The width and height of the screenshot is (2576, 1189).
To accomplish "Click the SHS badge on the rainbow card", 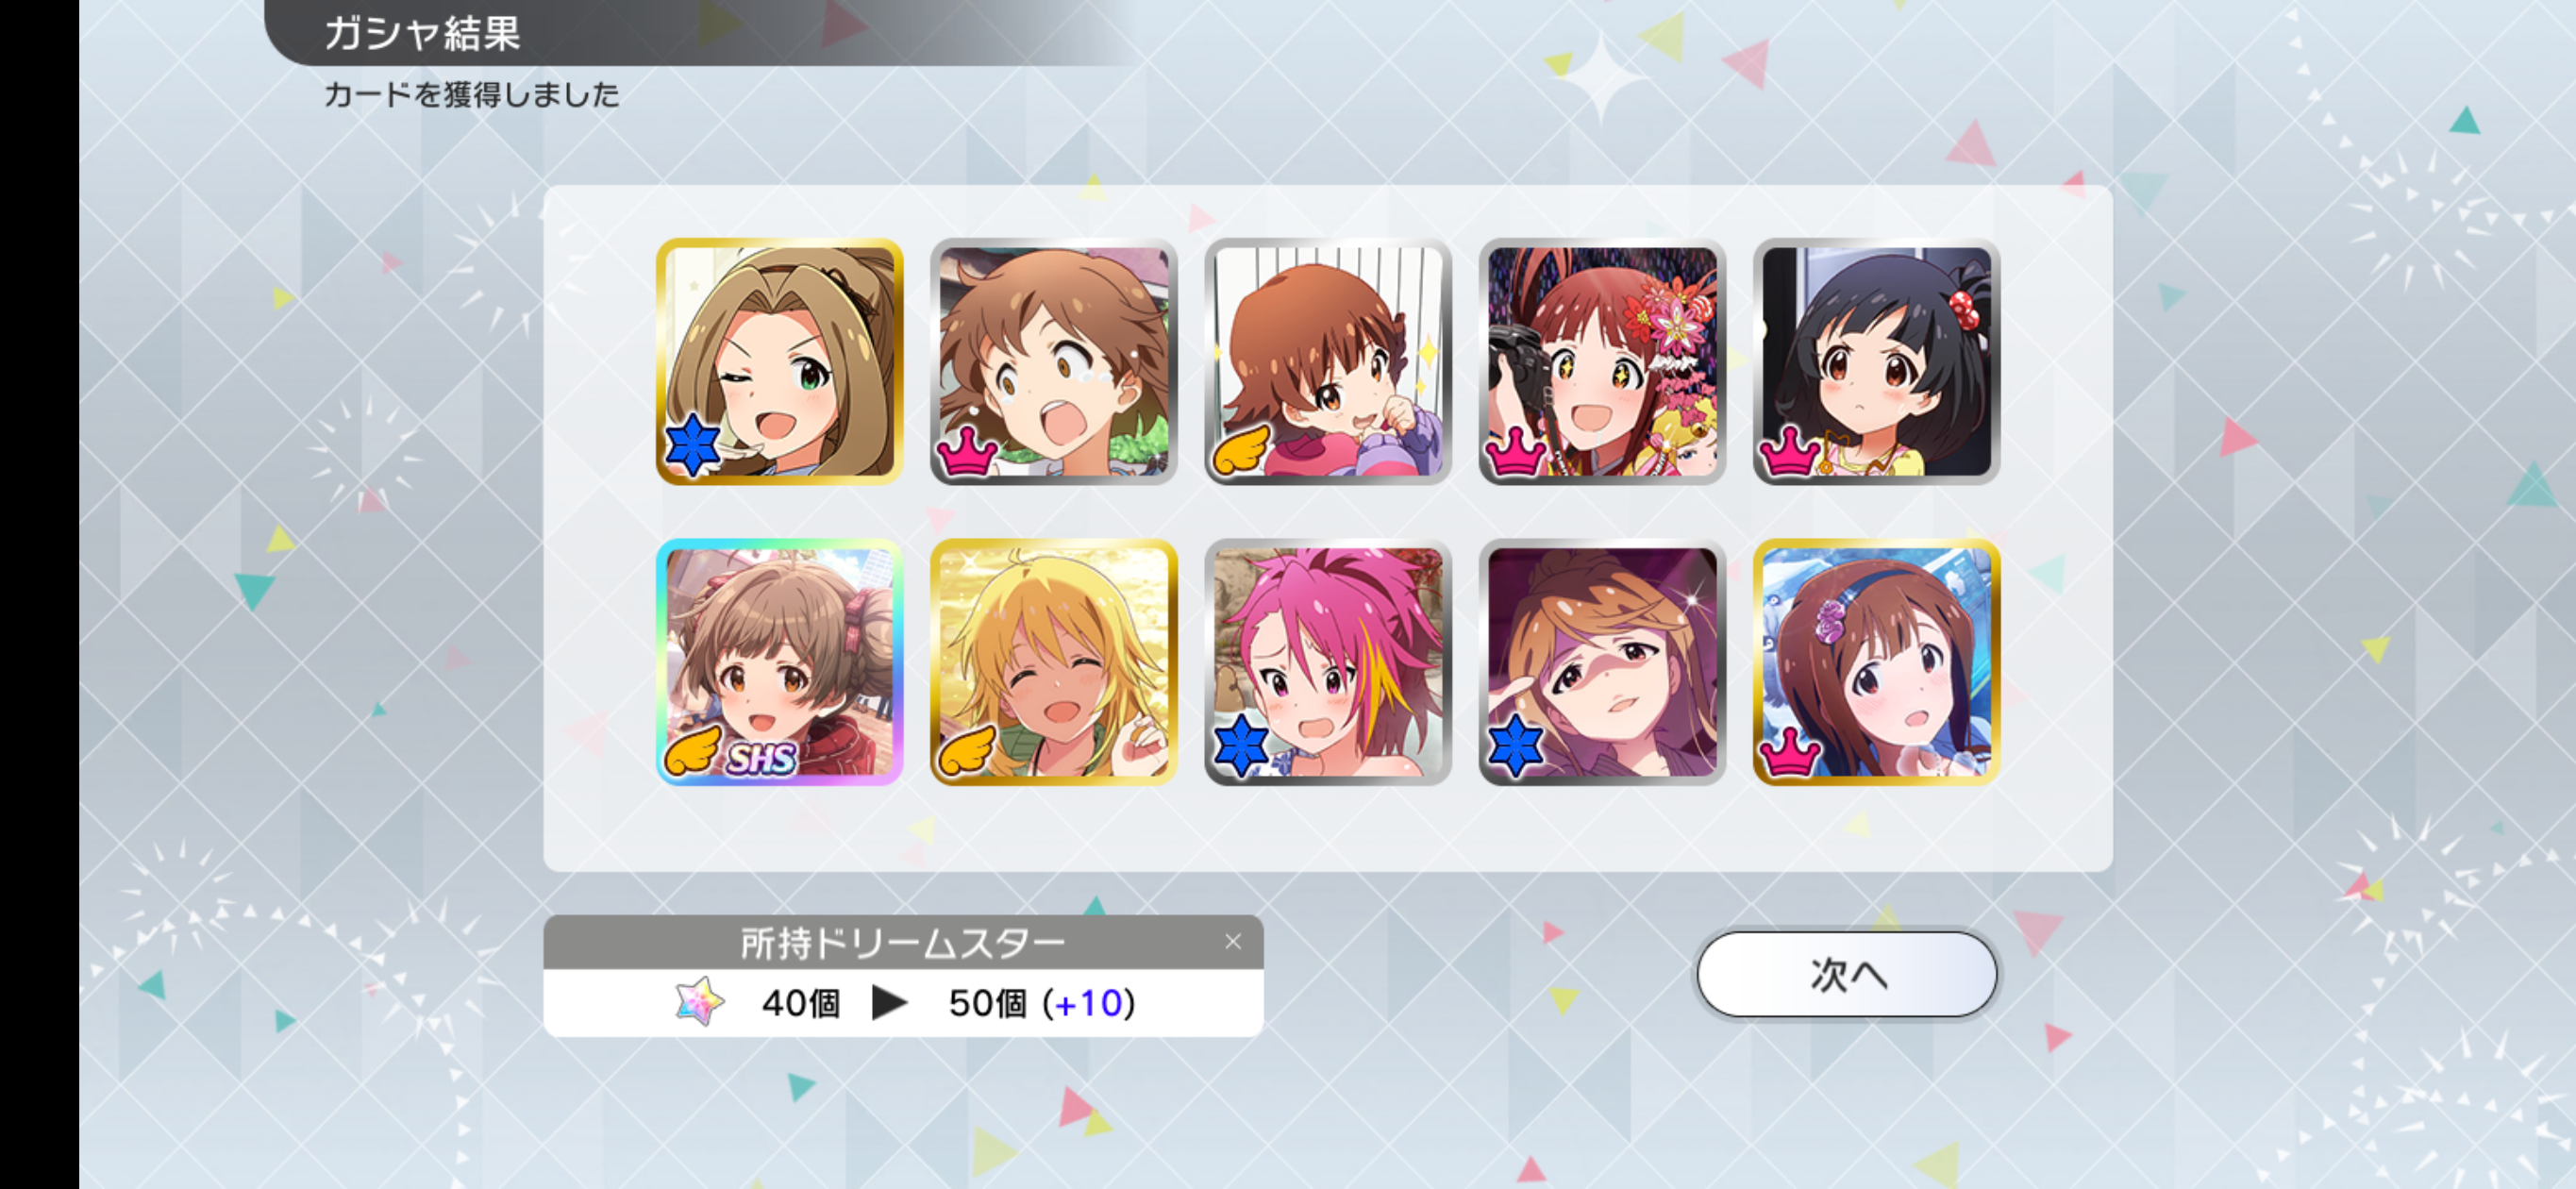I will pyautogui.click(x=762, y=759).
